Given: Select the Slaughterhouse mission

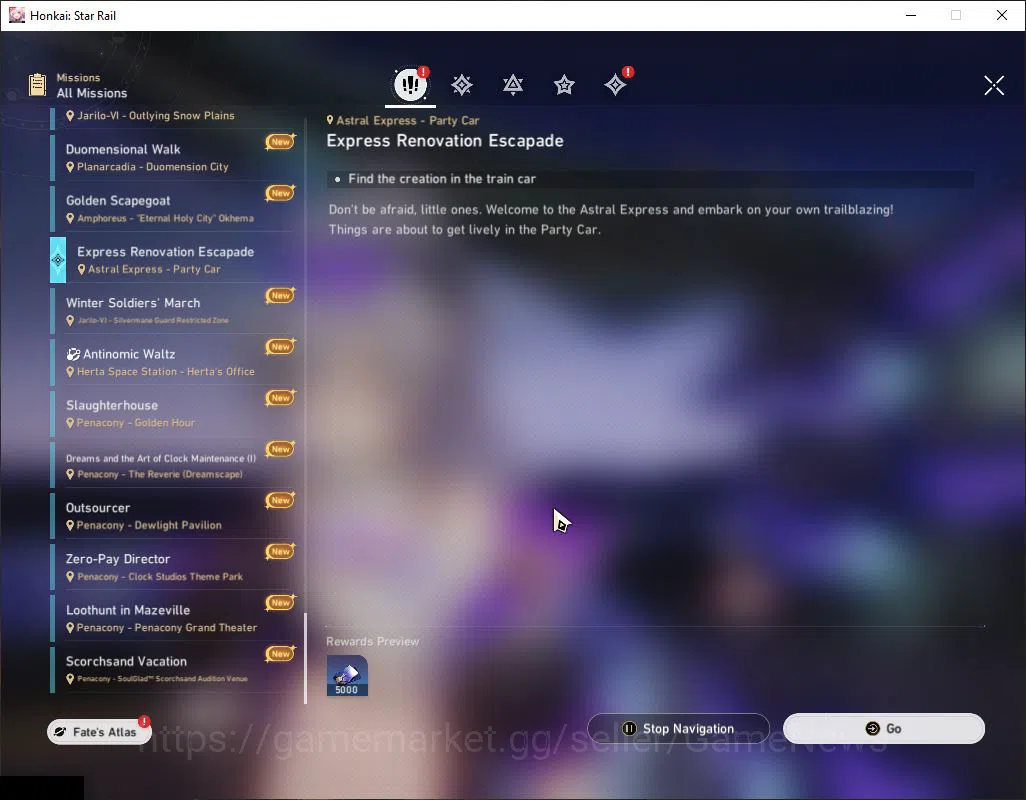Looking at the screenshot, I should tap(173, 413).
